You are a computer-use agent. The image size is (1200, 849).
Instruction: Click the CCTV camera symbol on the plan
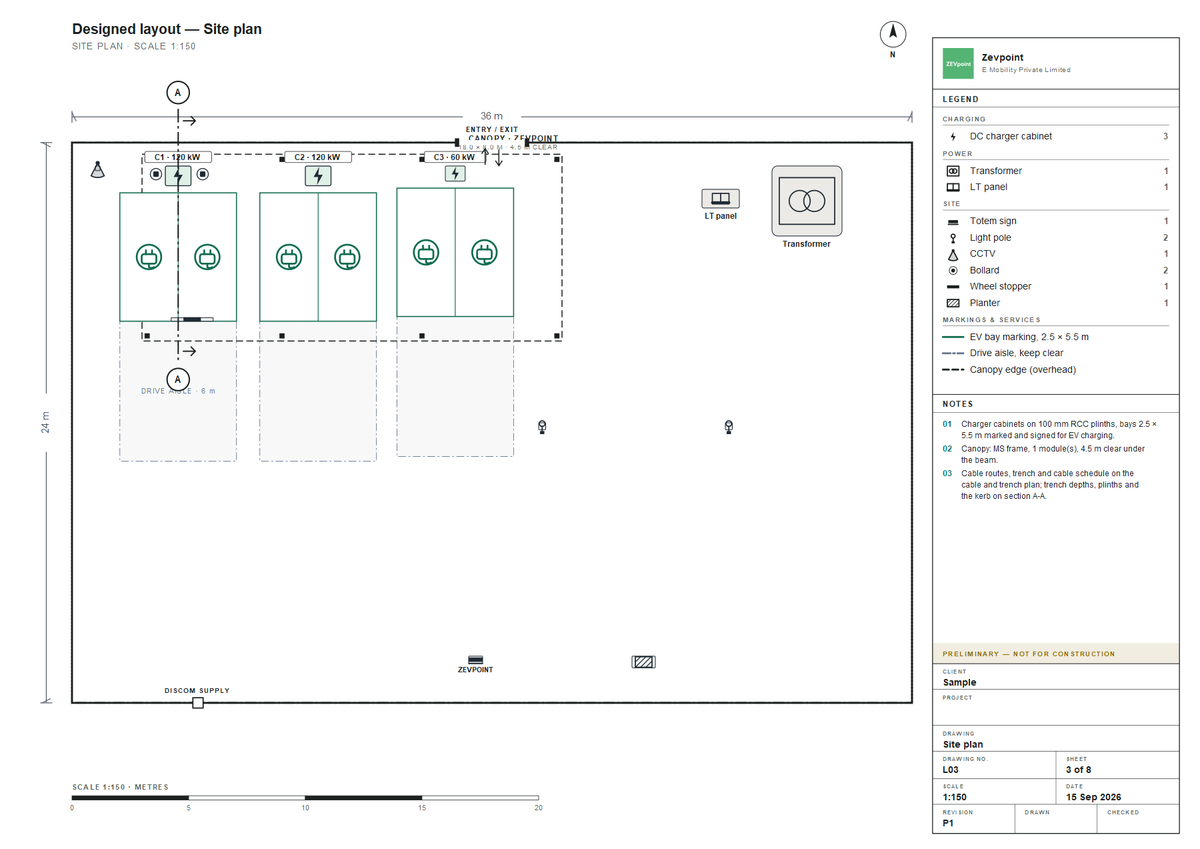(x=97, y=170)
